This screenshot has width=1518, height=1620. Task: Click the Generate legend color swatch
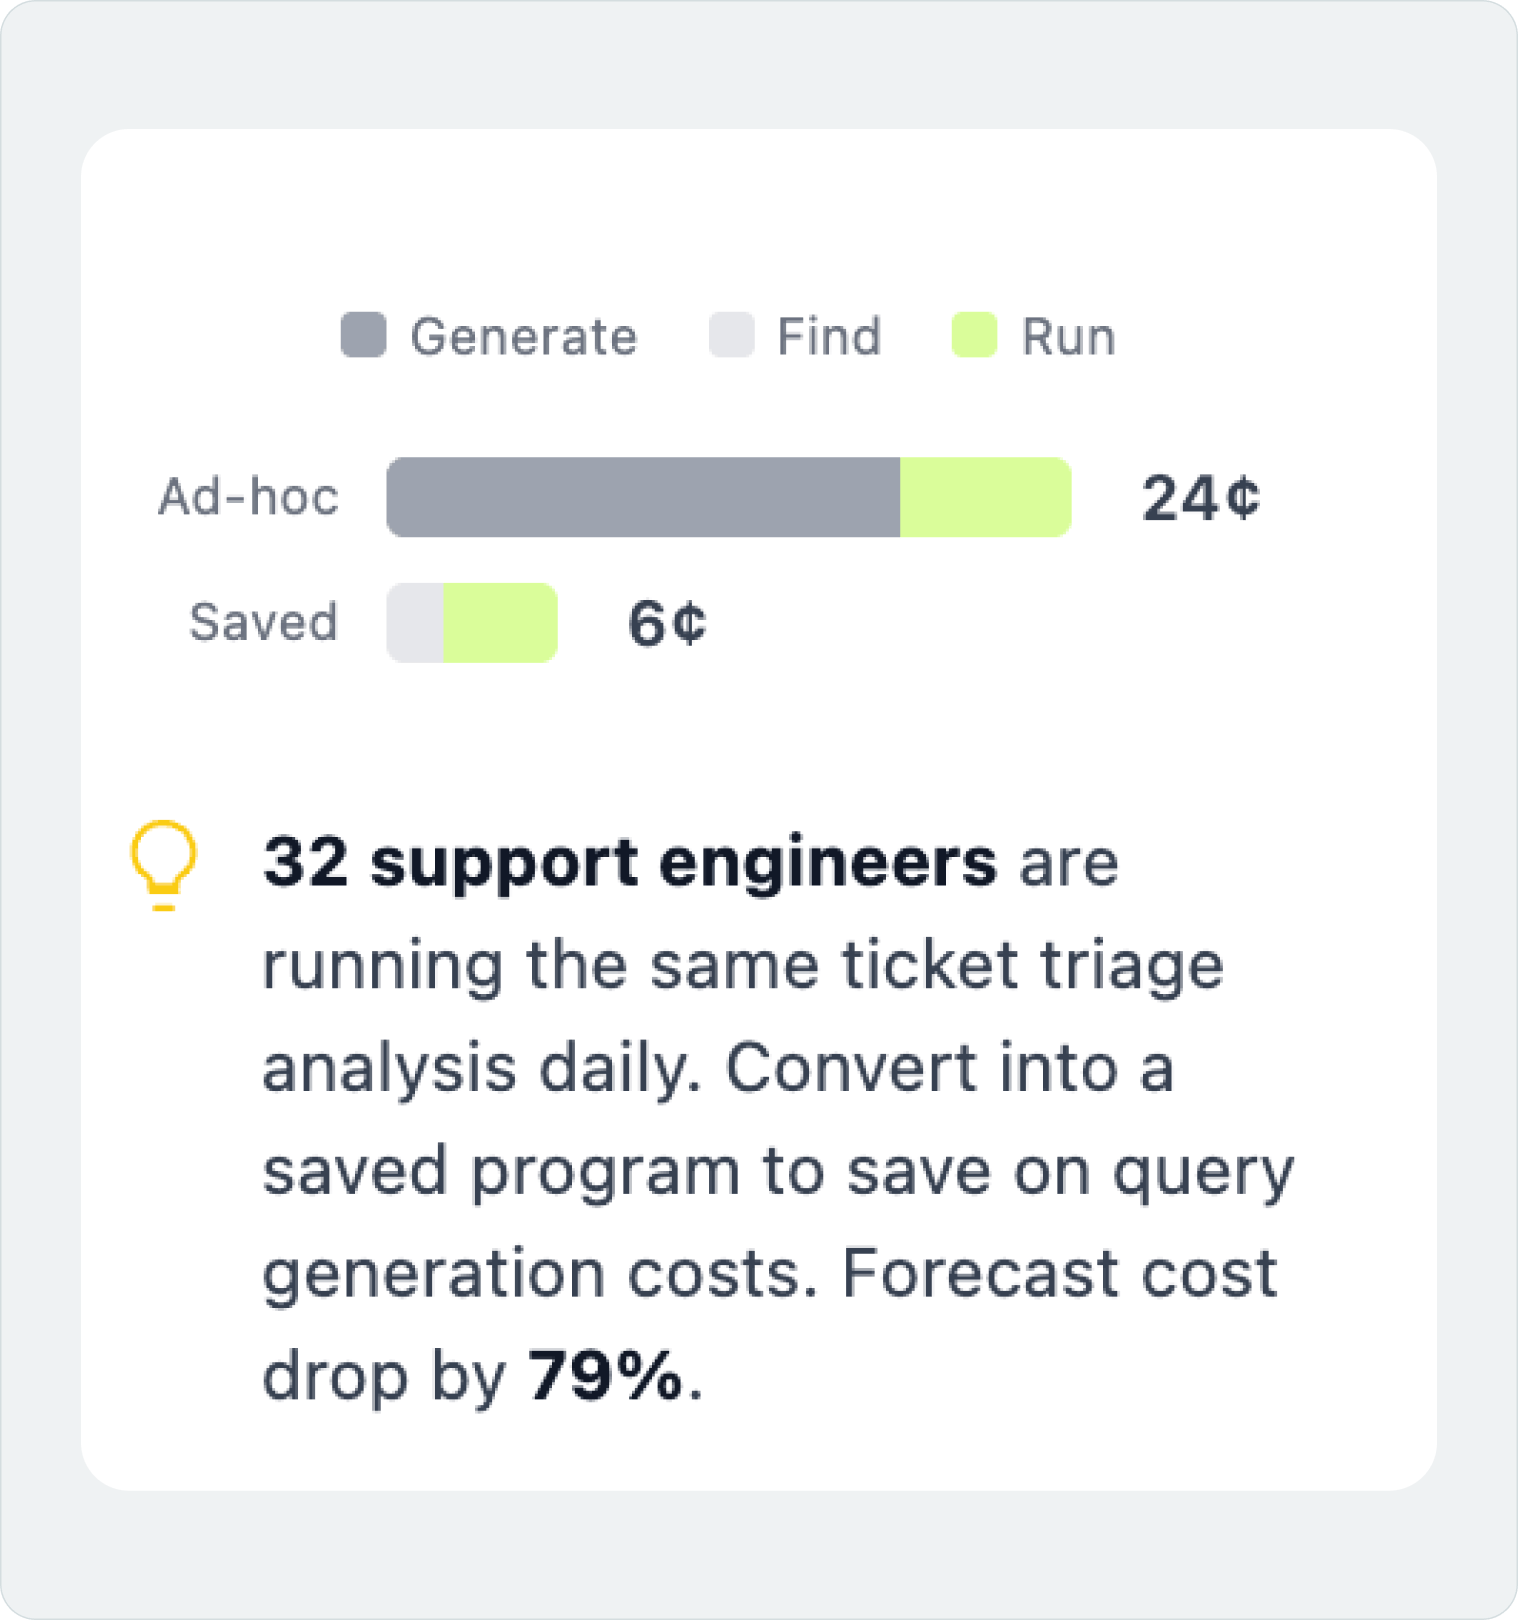tap(363, 335)
